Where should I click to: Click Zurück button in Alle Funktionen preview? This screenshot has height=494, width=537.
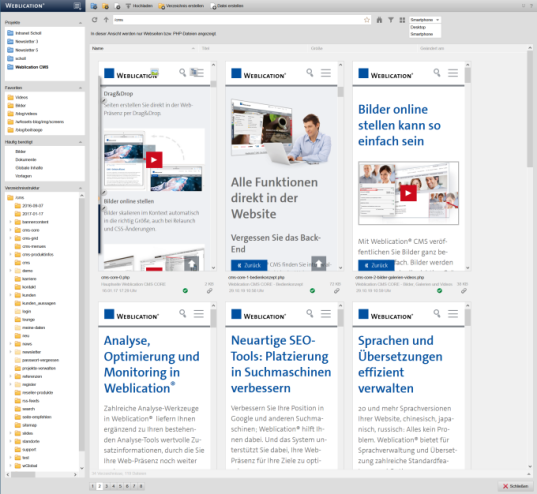coord(249,265)
